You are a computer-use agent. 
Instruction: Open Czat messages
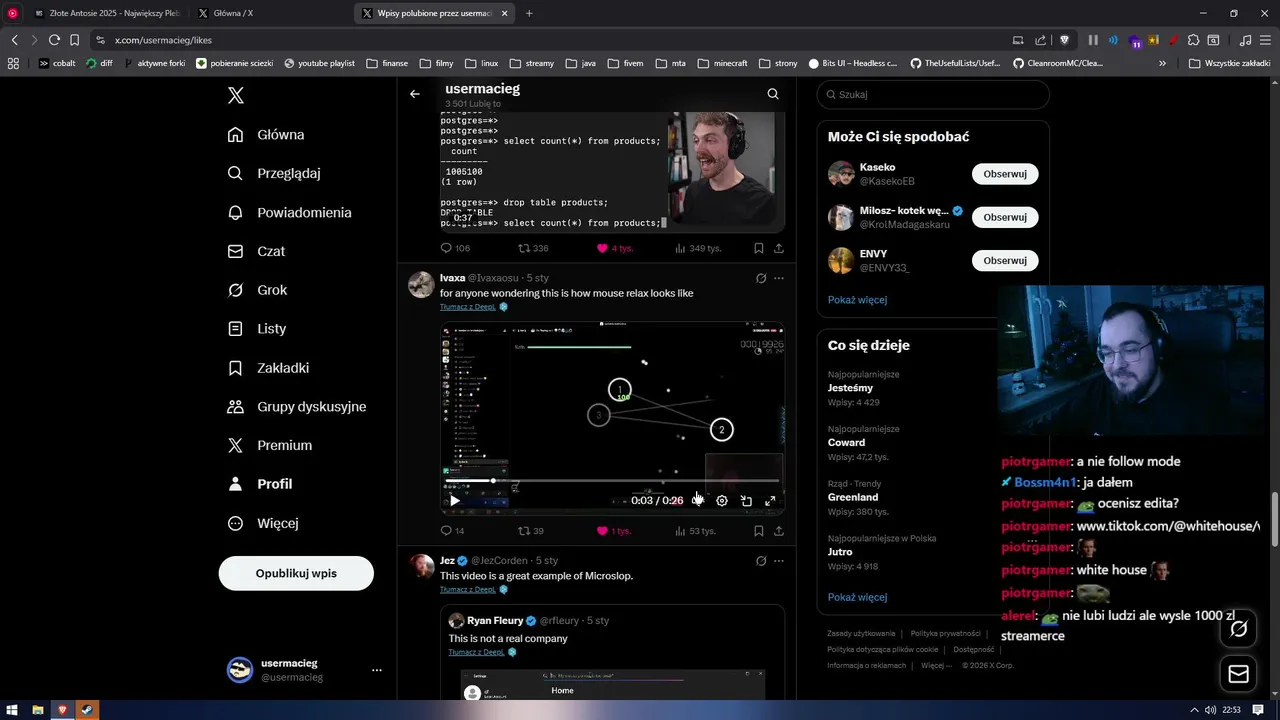click(x=256, y=251)
